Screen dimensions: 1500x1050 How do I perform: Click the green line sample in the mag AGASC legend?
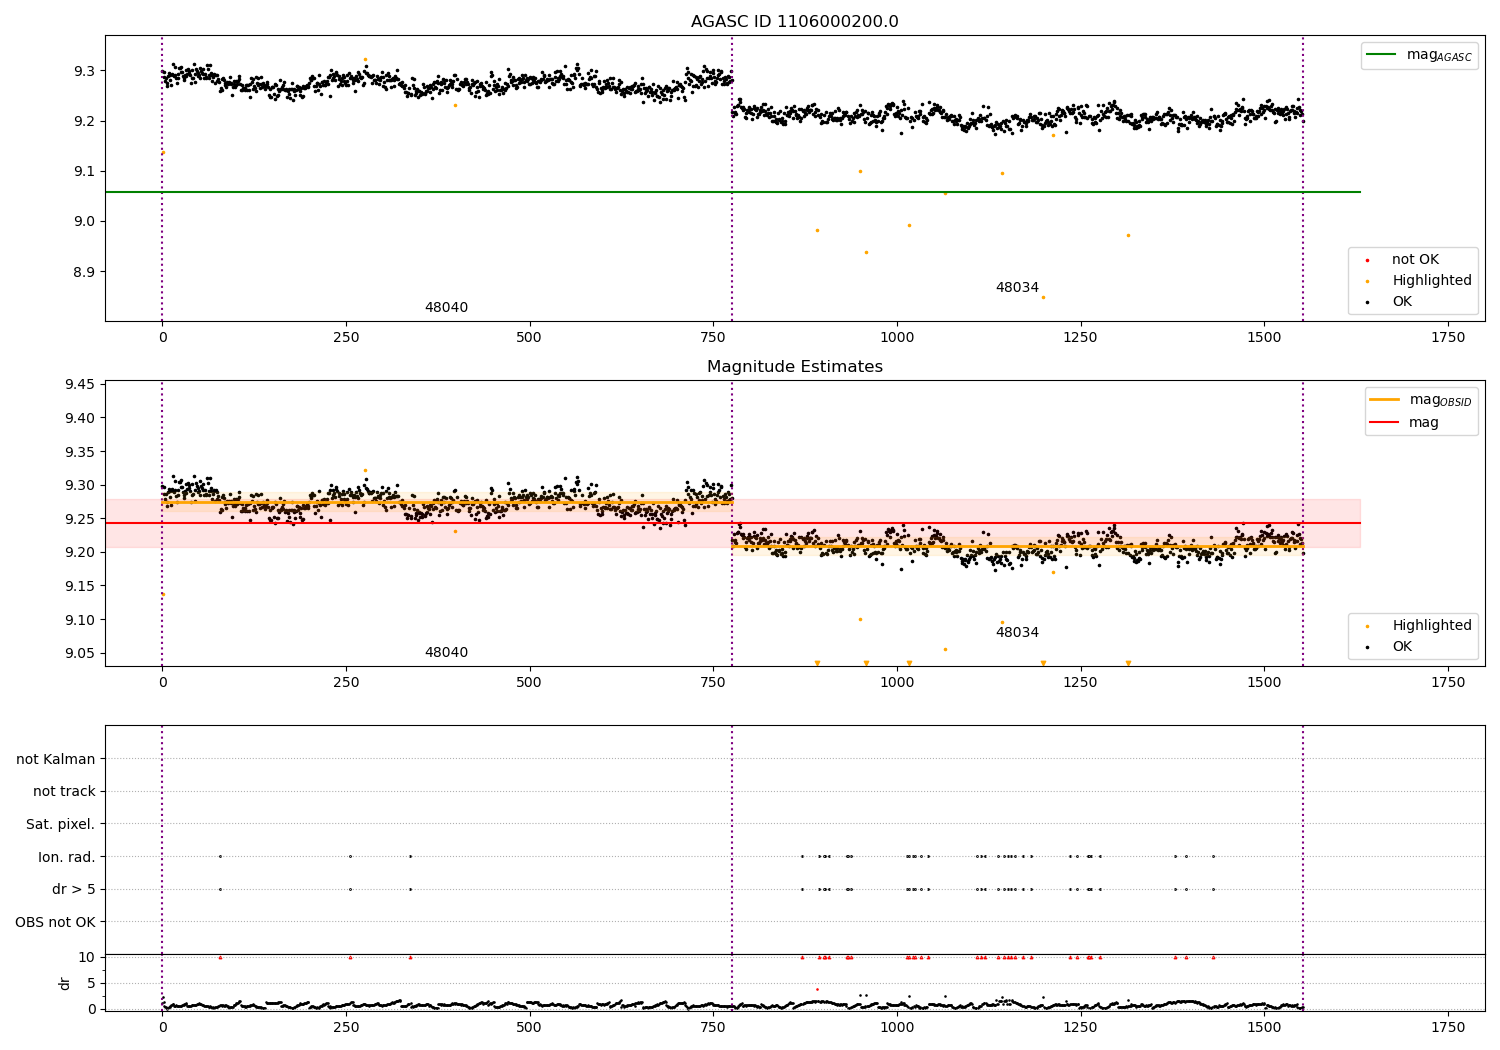pos(1382,55)
